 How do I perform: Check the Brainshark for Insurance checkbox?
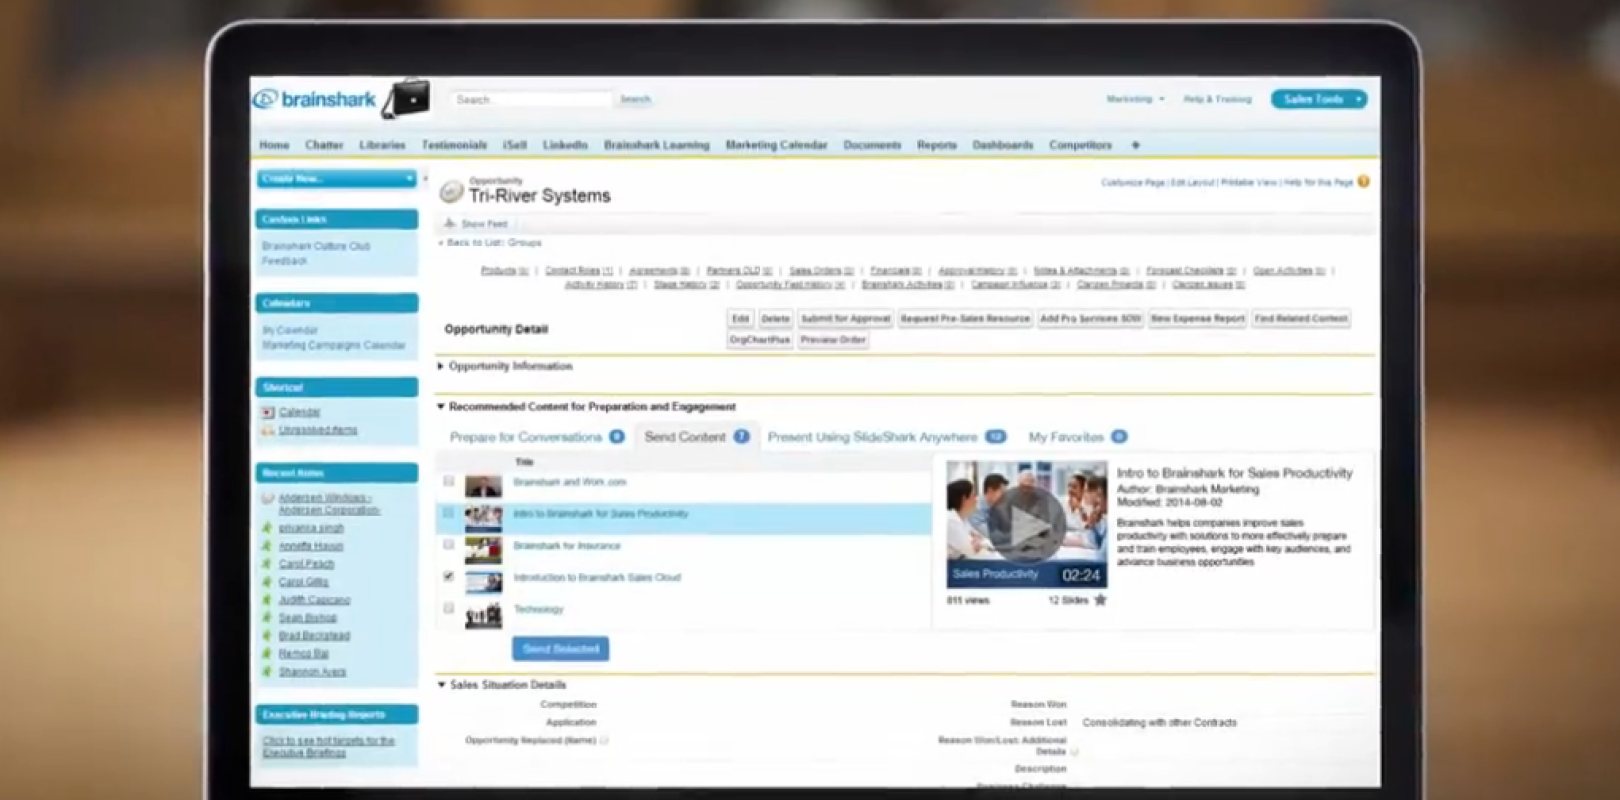(x=448, y=545)
